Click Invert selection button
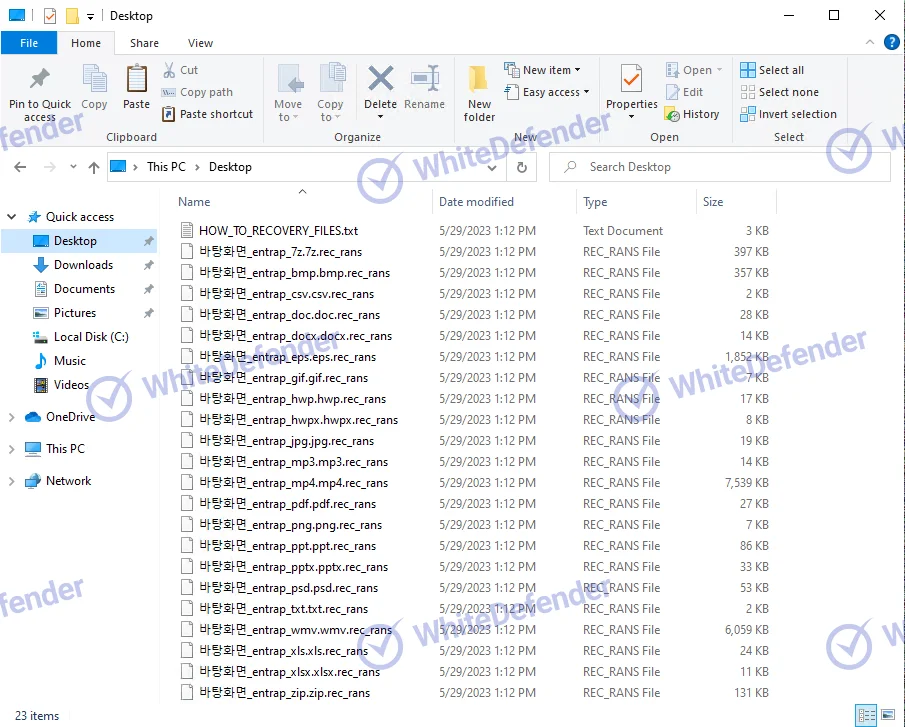The height and width of the screenshot is (727, 905). pos(788,114)
